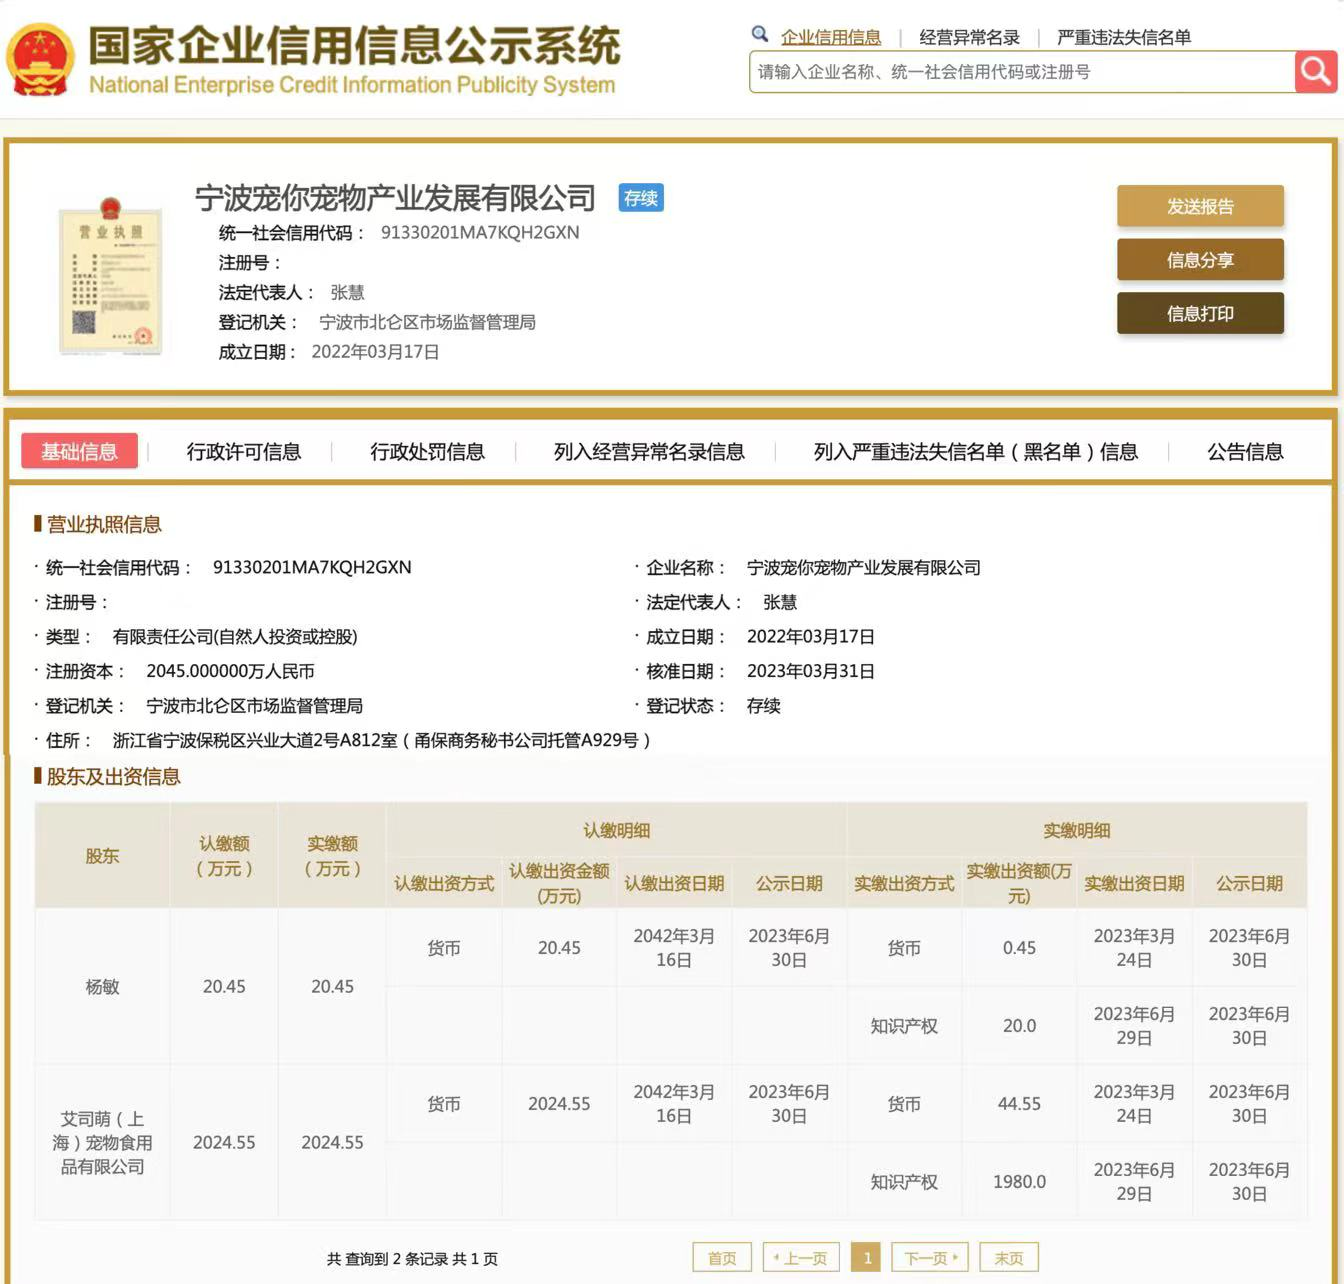
Task: Click the 末页 pagination button
Action: (x=1009, y=1258)
